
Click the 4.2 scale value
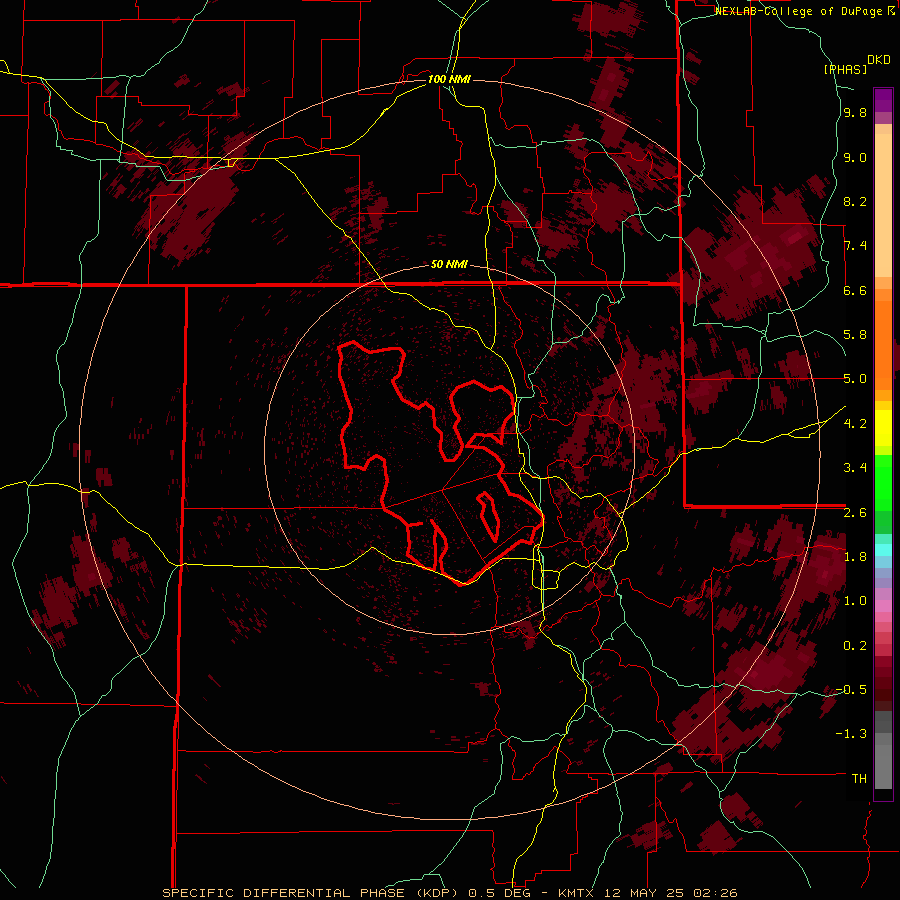coord(855,424)
